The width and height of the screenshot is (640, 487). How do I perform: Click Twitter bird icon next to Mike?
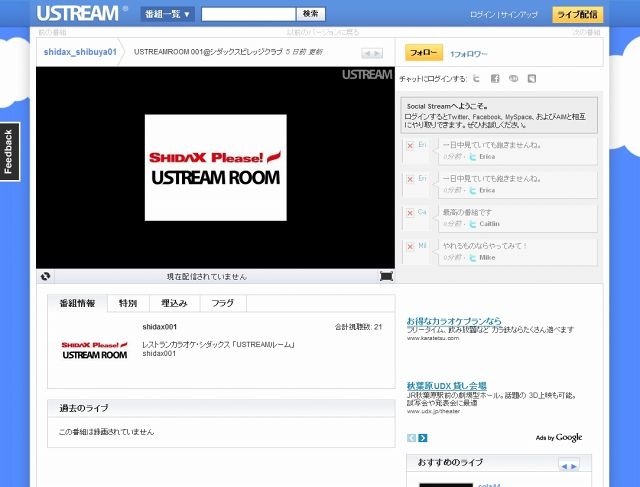473,258
